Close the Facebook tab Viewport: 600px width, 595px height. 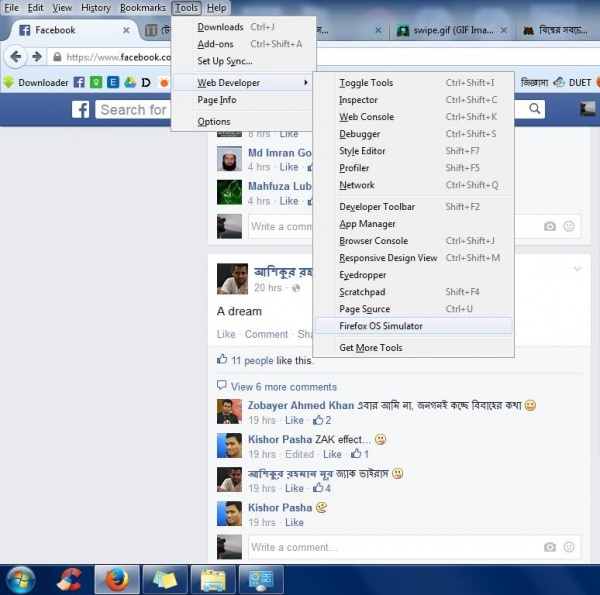(126, 30)
